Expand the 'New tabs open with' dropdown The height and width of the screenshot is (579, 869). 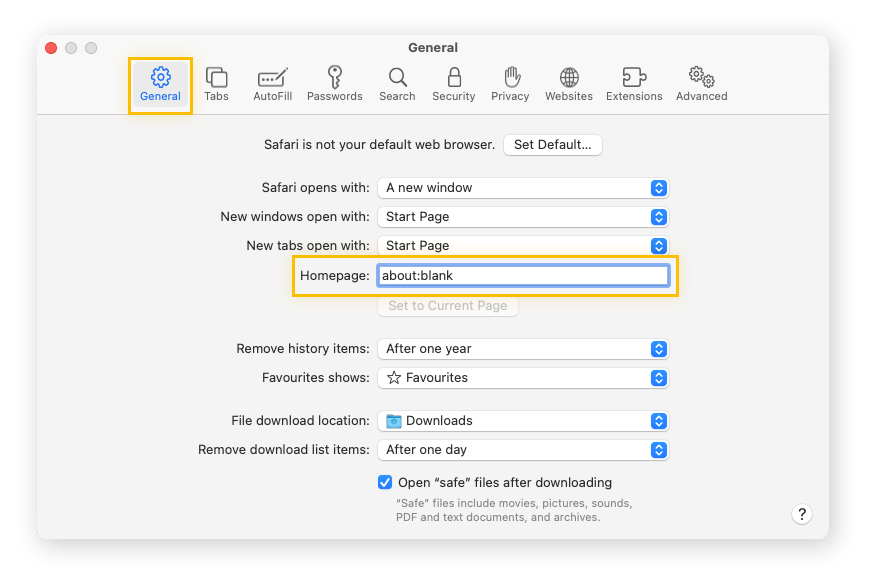523,245
